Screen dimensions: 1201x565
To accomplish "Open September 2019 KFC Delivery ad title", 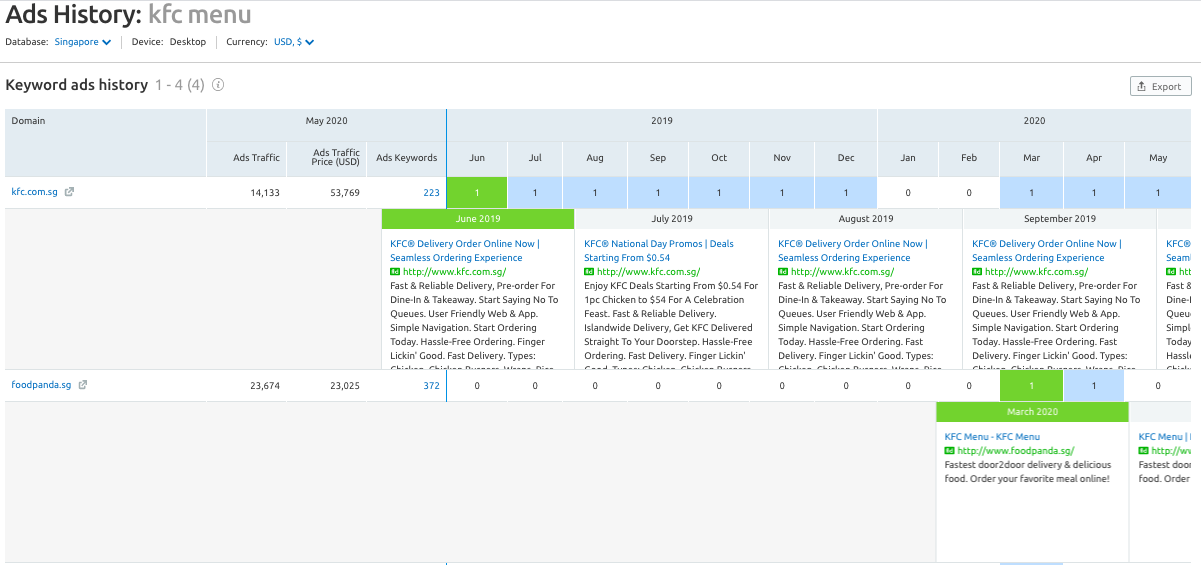I will (1047, 250).
